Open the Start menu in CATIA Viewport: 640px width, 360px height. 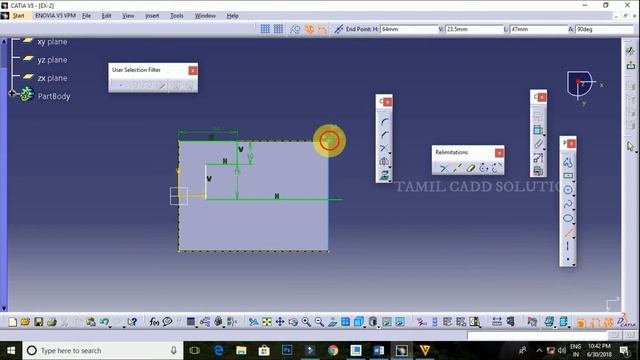pyautogui.click(x=18, y=16)
